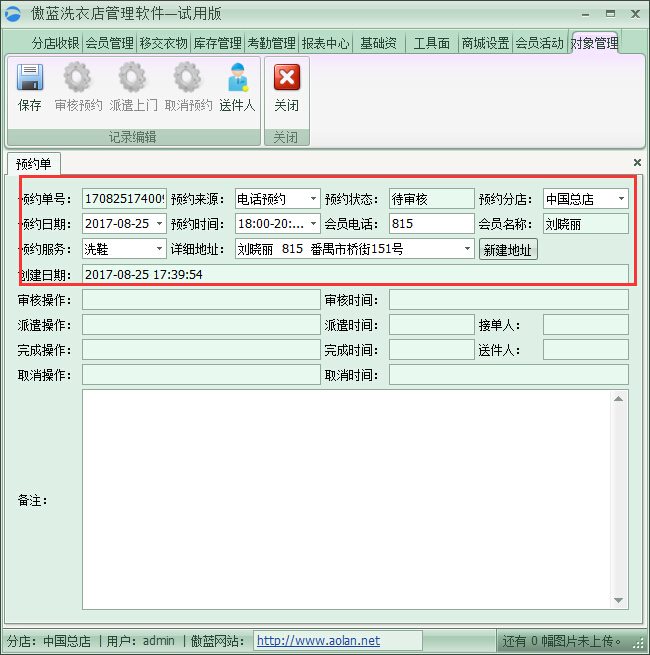This screenshot has height=655, width=650.
Task: Click the 送件人 person icon
Action: pyautogui.click(x=237, y=78)
